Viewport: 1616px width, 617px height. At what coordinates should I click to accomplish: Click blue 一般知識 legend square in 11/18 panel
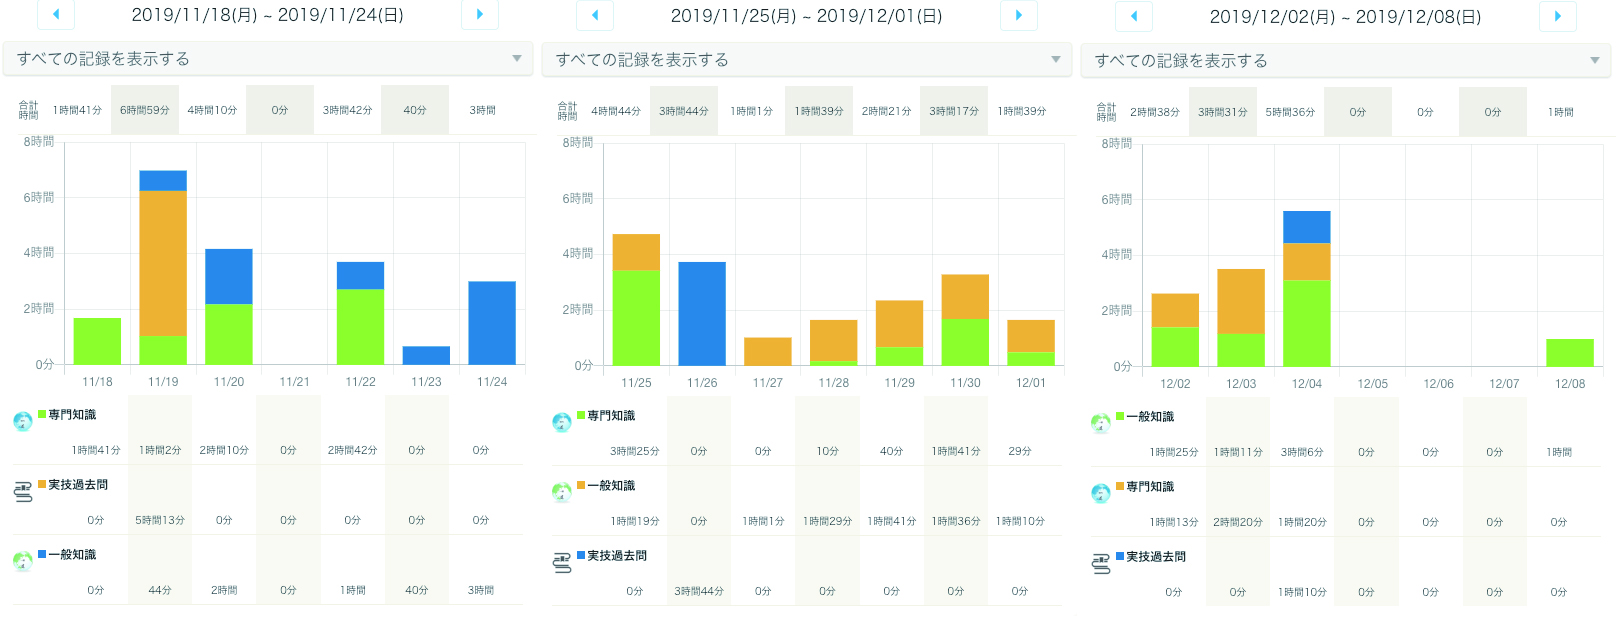[42, 553]
